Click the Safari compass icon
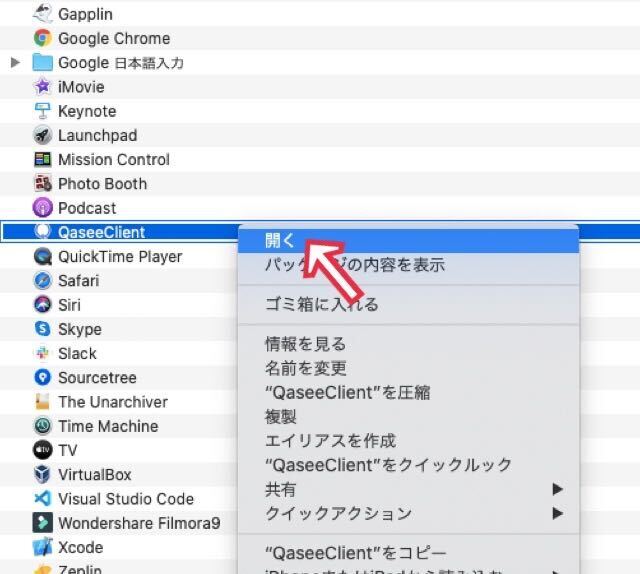Viewport: 640px width, 574px height. (42, 280)
